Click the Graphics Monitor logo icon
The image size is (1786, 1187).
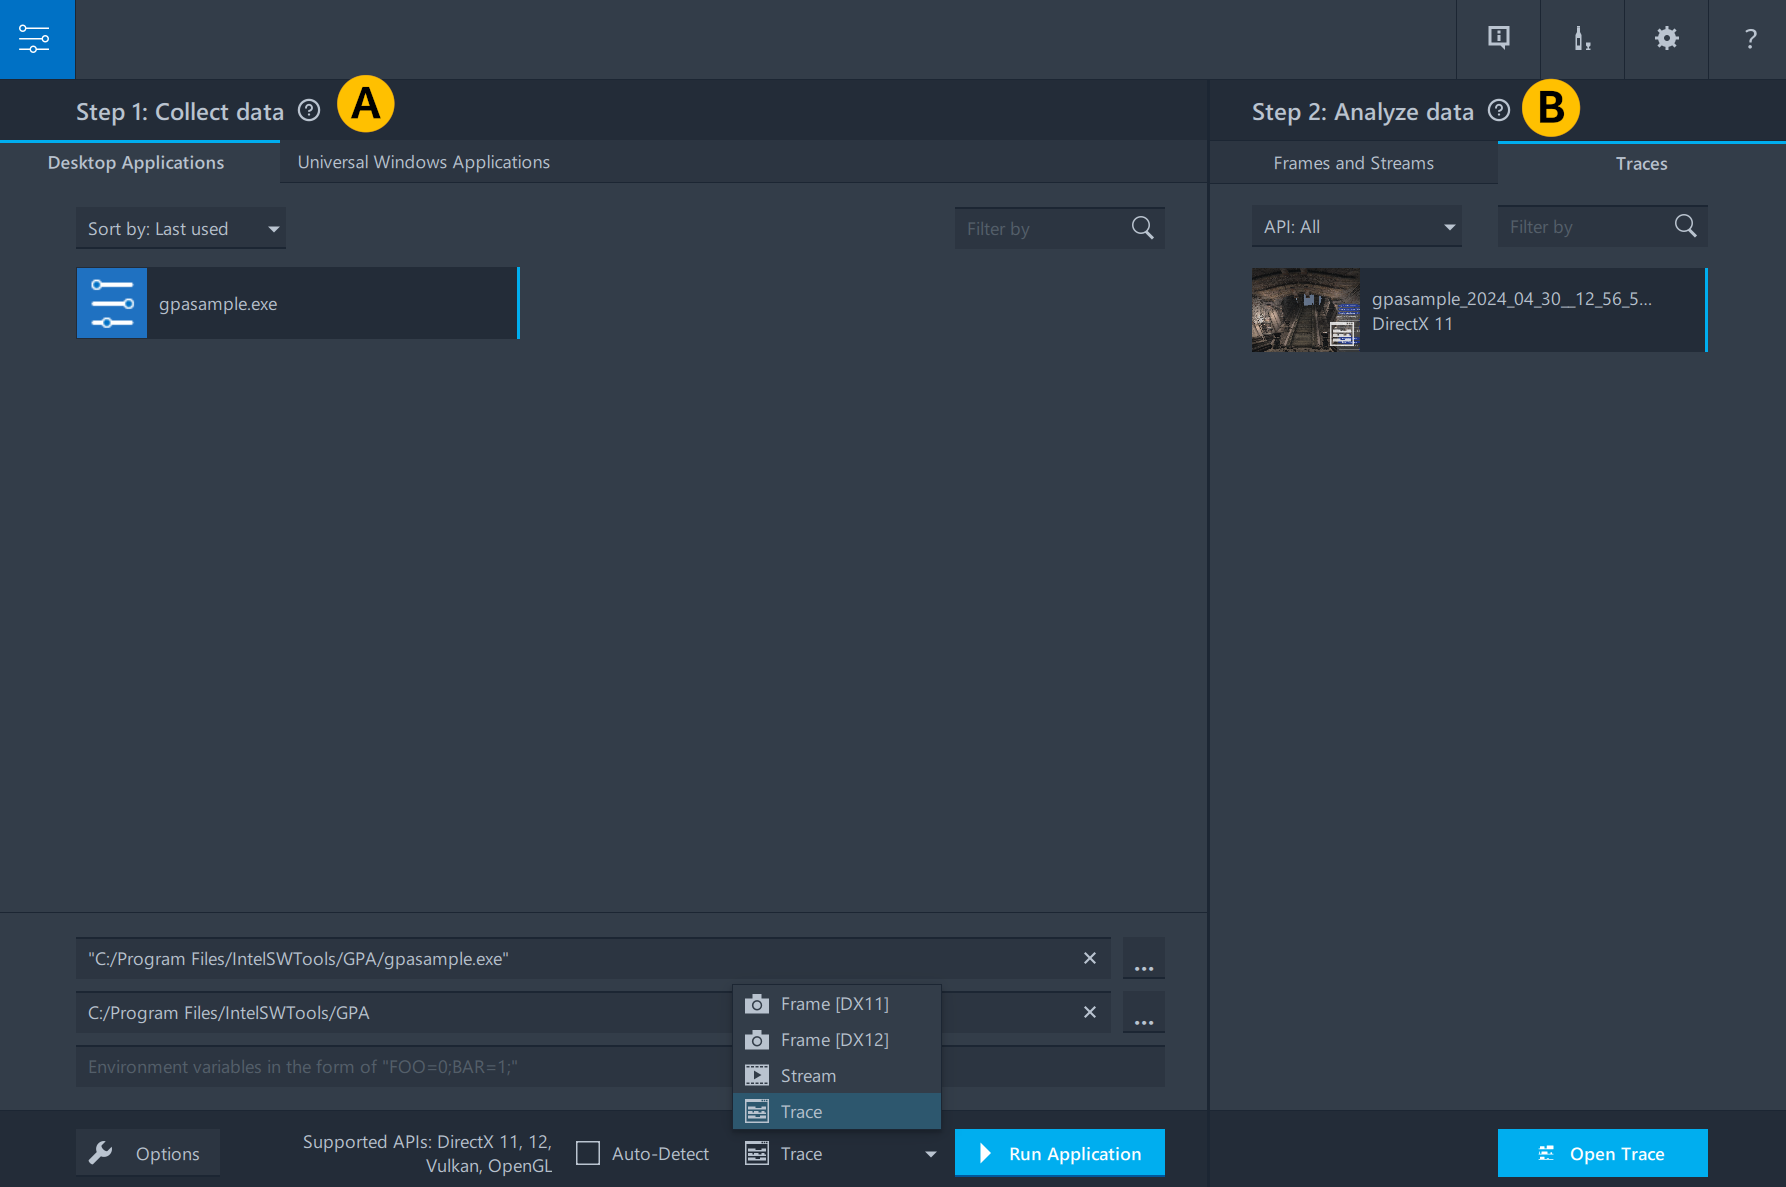pos(36,39)
